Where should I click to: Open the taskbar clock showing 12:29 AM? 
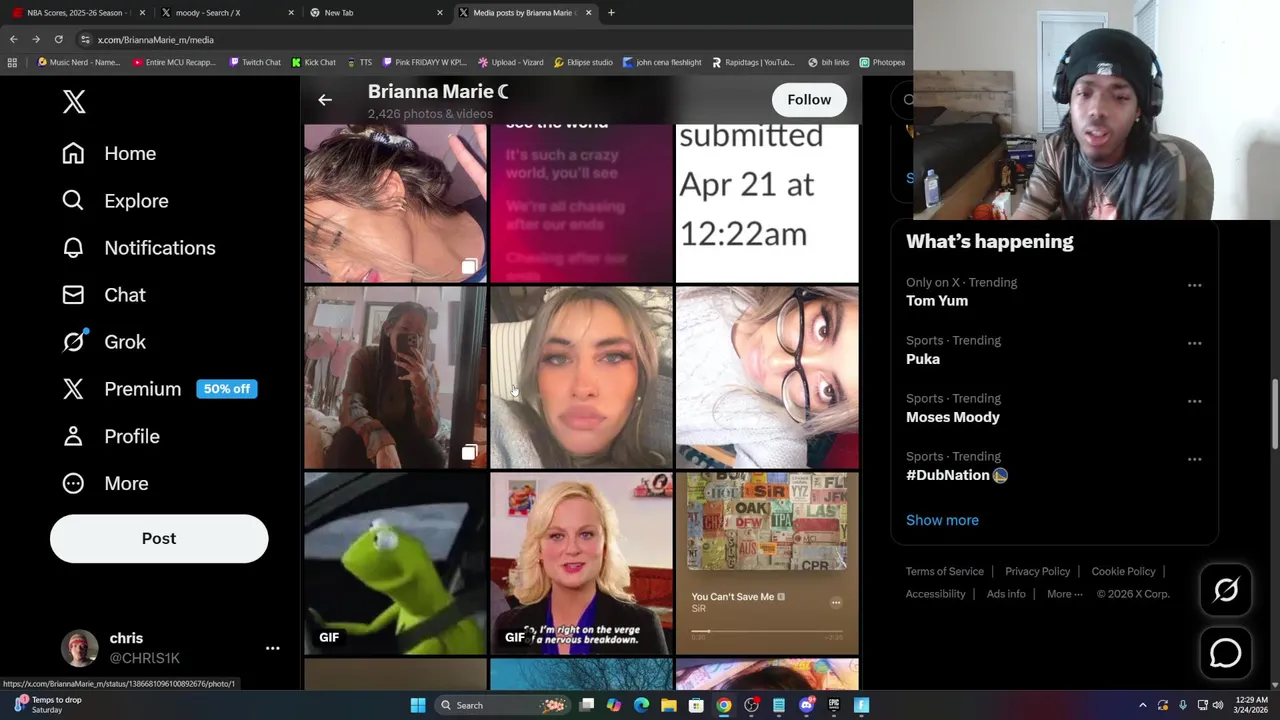1251,705
